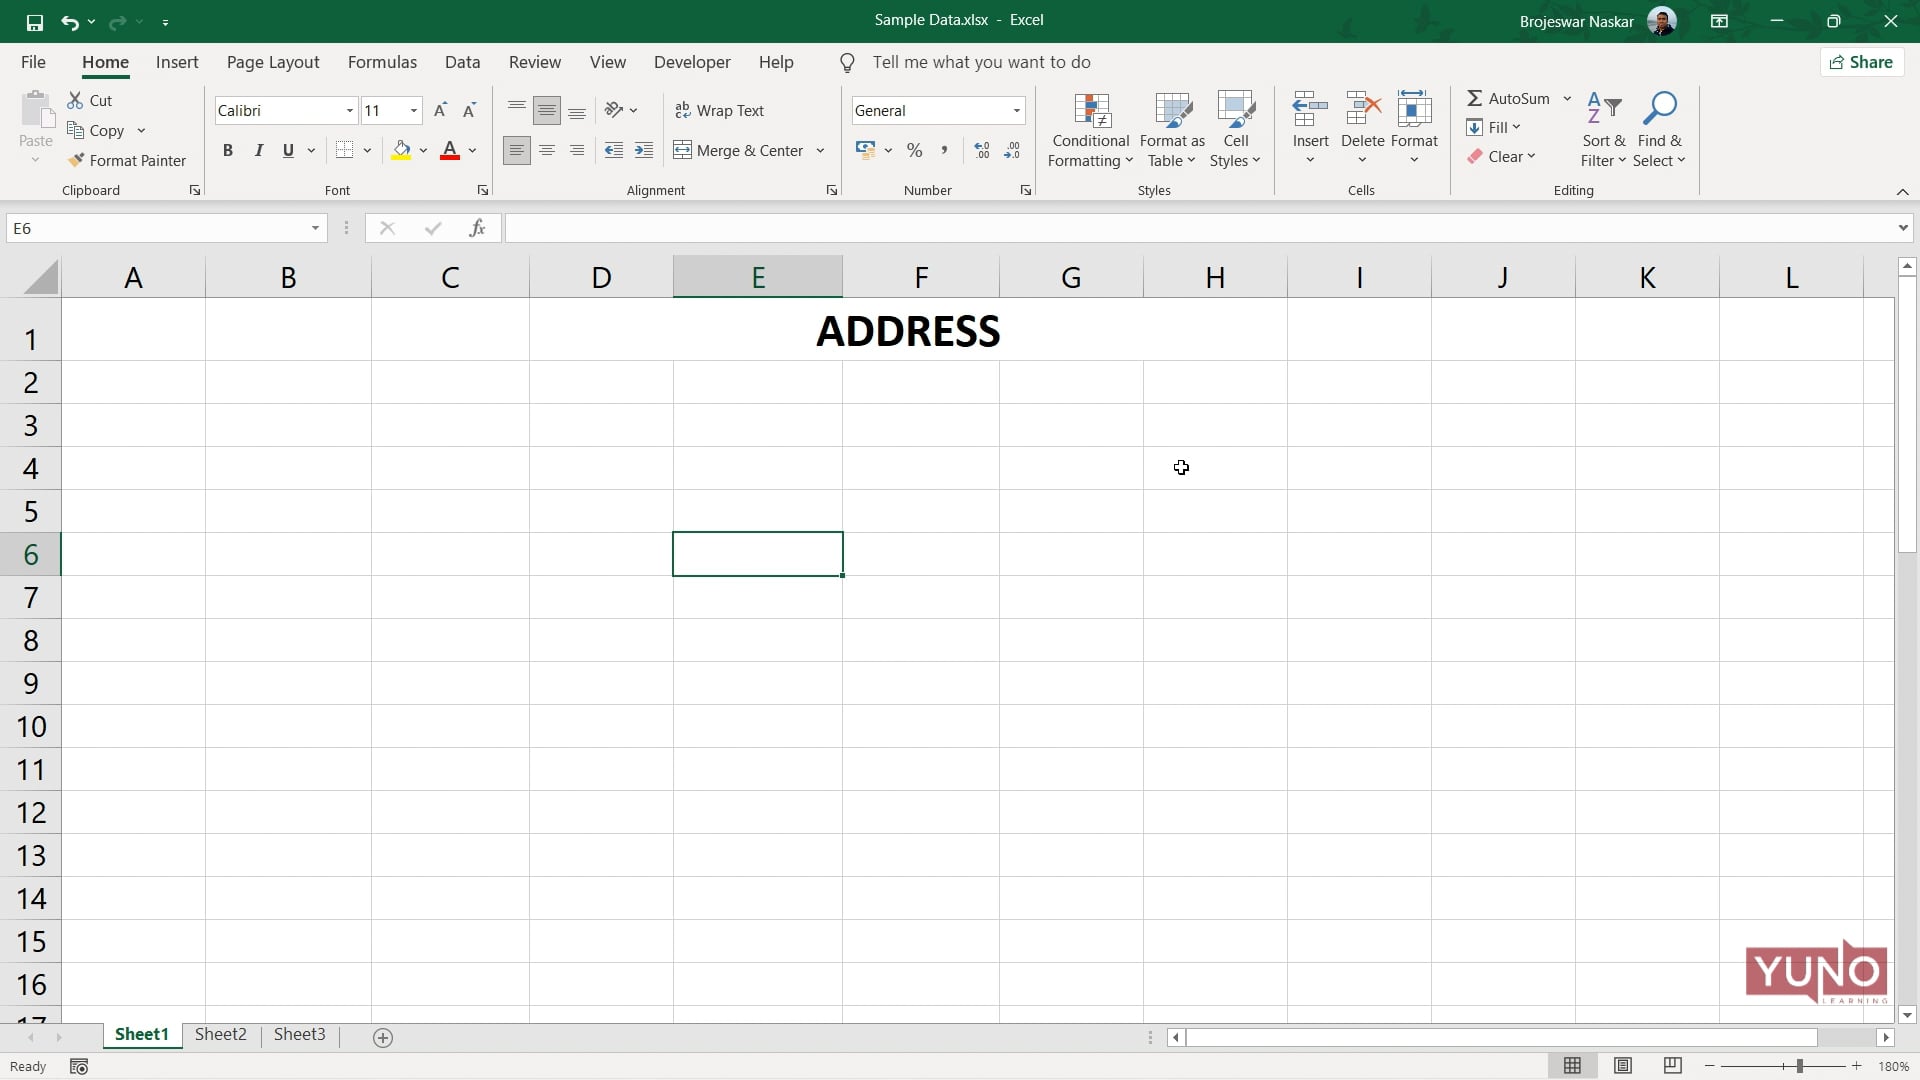Open Cell Styles gallery

point(1235,130)
